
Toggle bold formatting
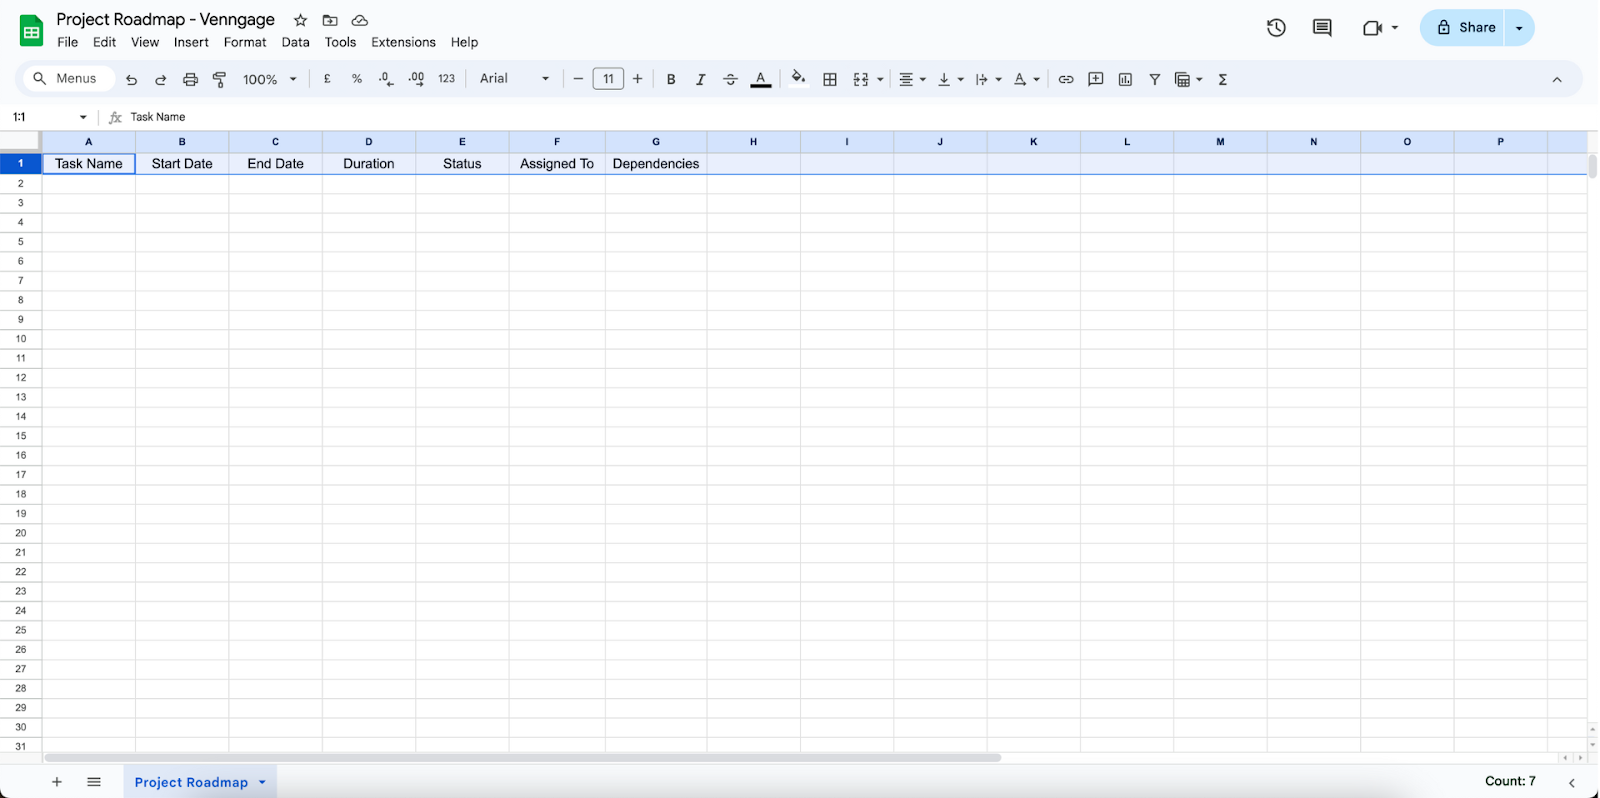pos(671,79)
